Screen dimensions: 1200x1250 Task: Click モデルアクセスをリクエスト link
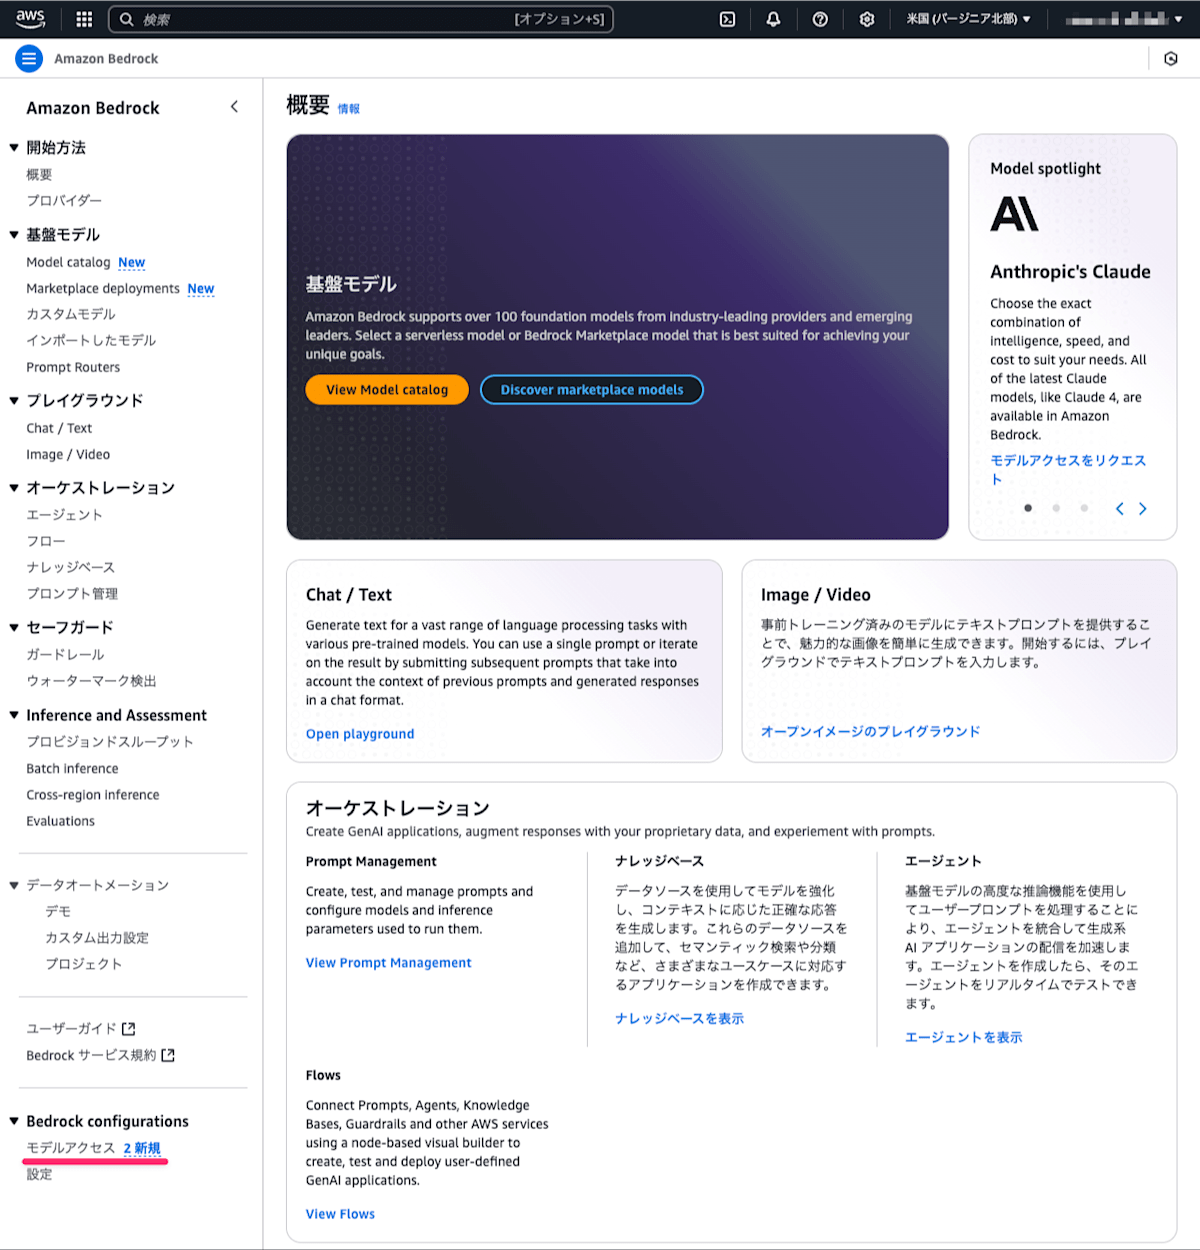click(x=1068, y=470)
